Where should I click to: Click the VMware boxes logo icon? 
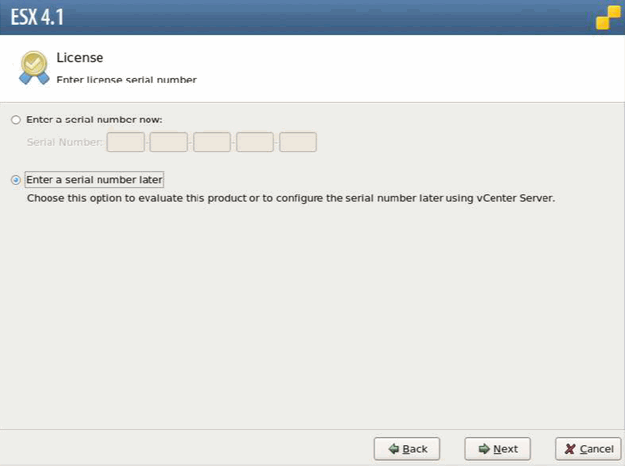[x=607, y=17]
